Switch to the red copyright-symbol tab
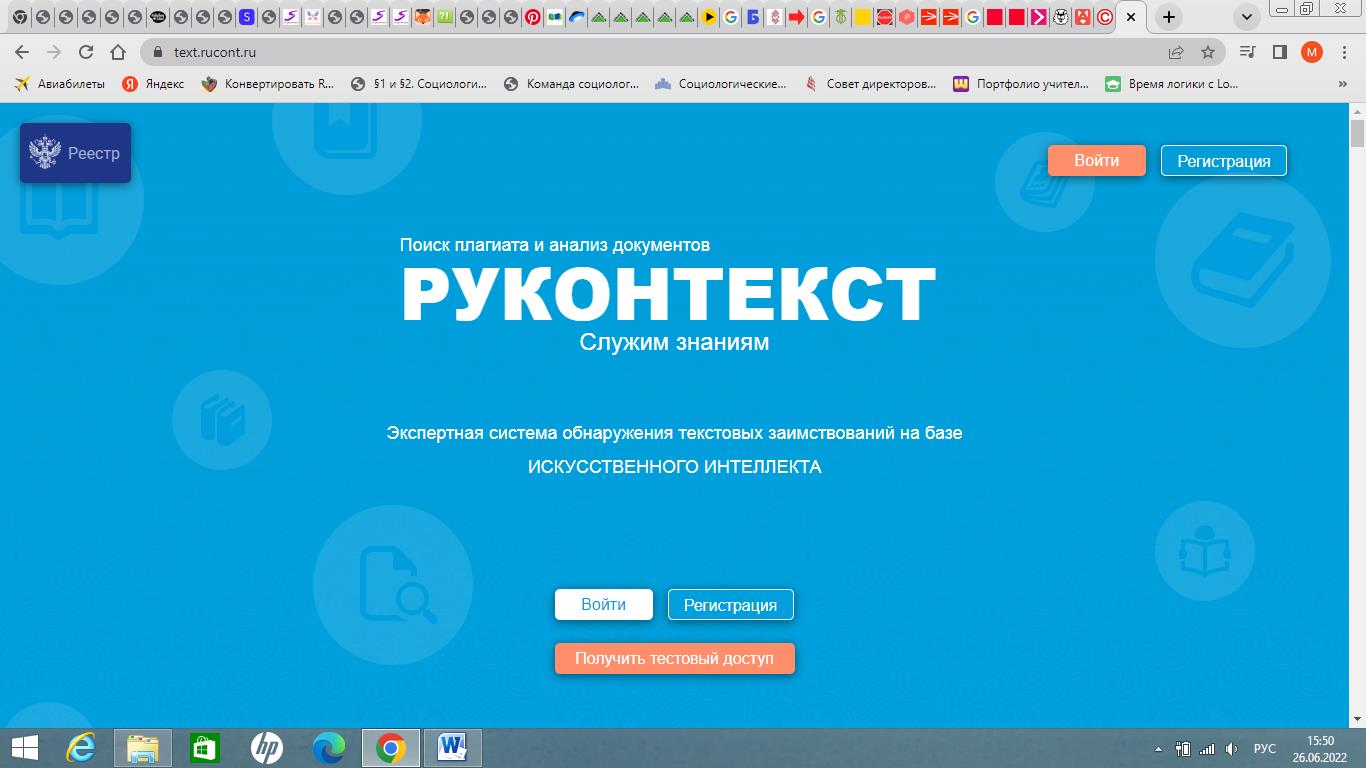 click(1104, 17)
